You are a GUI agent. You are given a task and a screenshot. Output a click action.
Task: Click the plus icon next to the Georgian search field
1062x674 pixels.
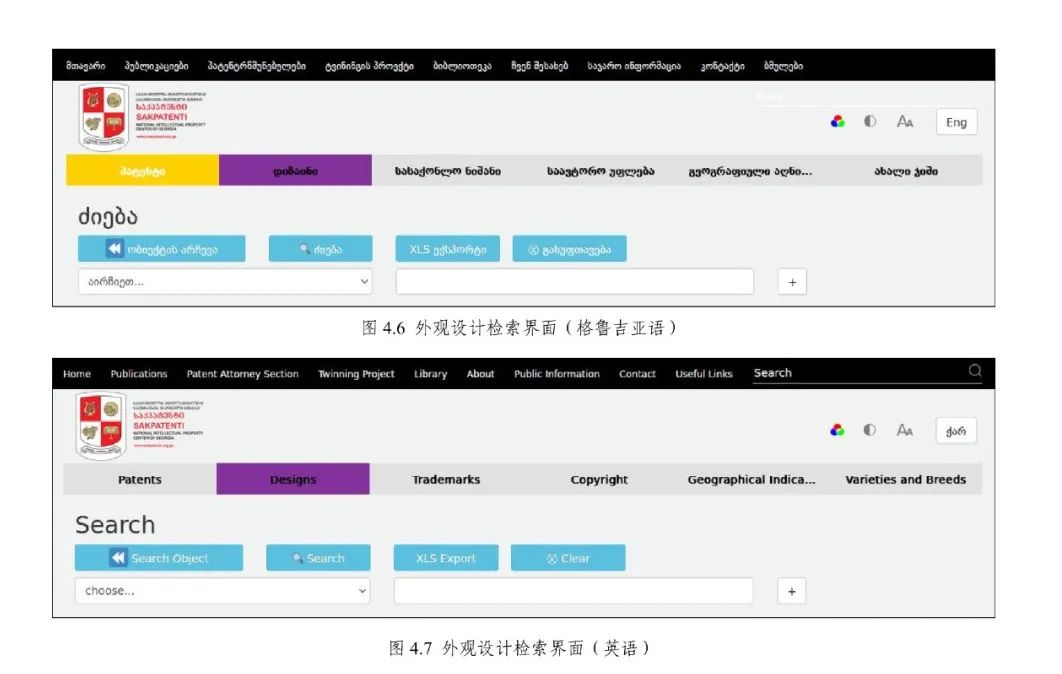tap(792, 282)
